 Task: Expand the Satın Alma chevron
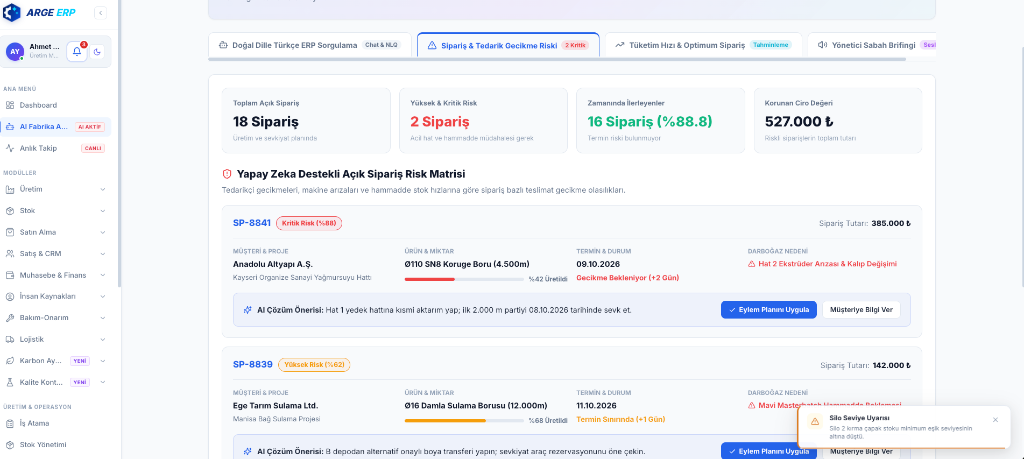[x=103, y=232]
